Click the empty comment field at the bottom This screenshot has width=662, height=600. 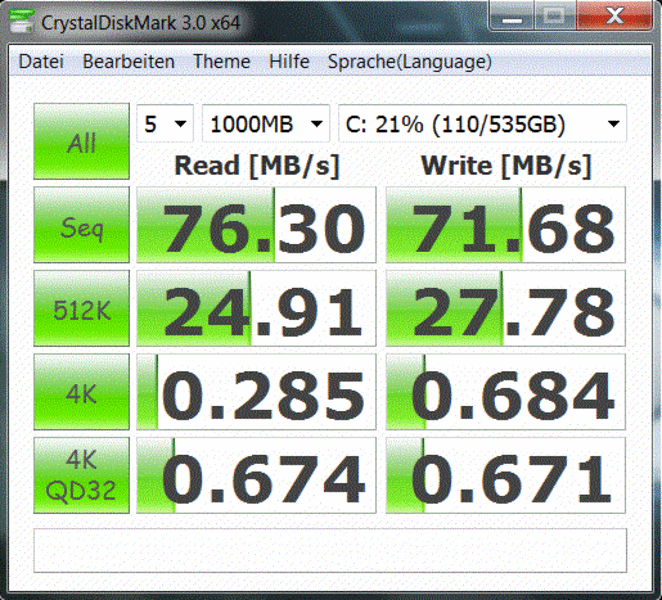[330, 550]
